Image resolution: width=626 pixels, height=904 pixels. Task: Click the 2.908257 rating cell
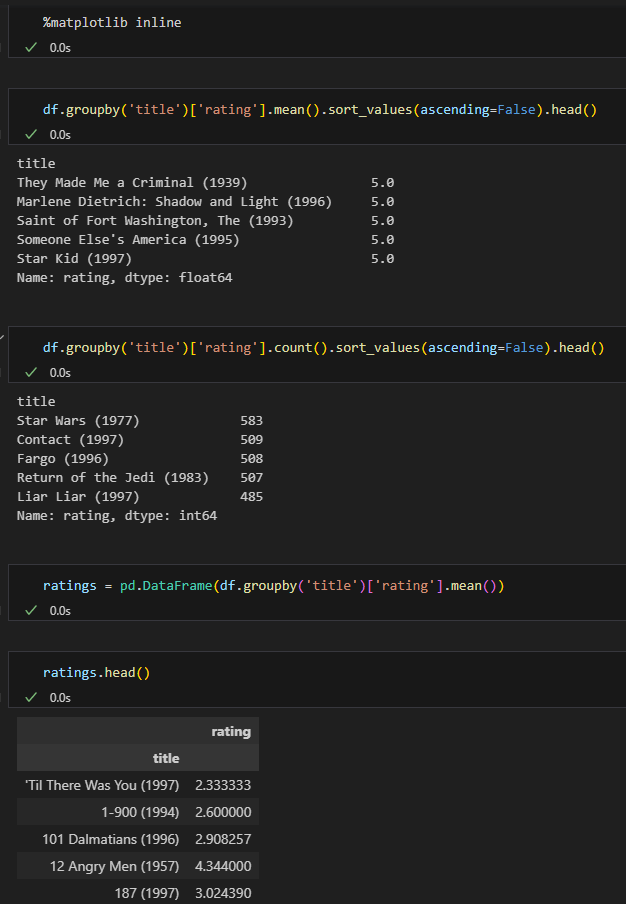[x=223, y=839]
